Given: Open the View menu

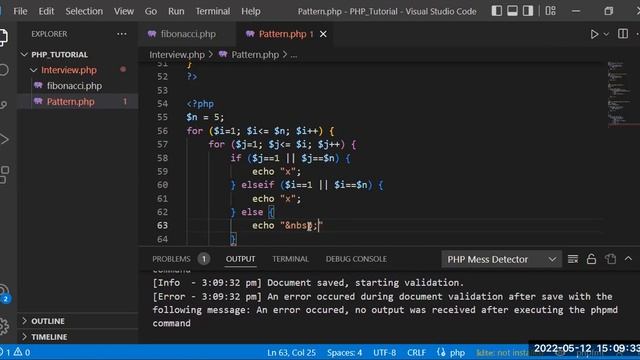Looking at the screenshot, I should coord(124,11).
